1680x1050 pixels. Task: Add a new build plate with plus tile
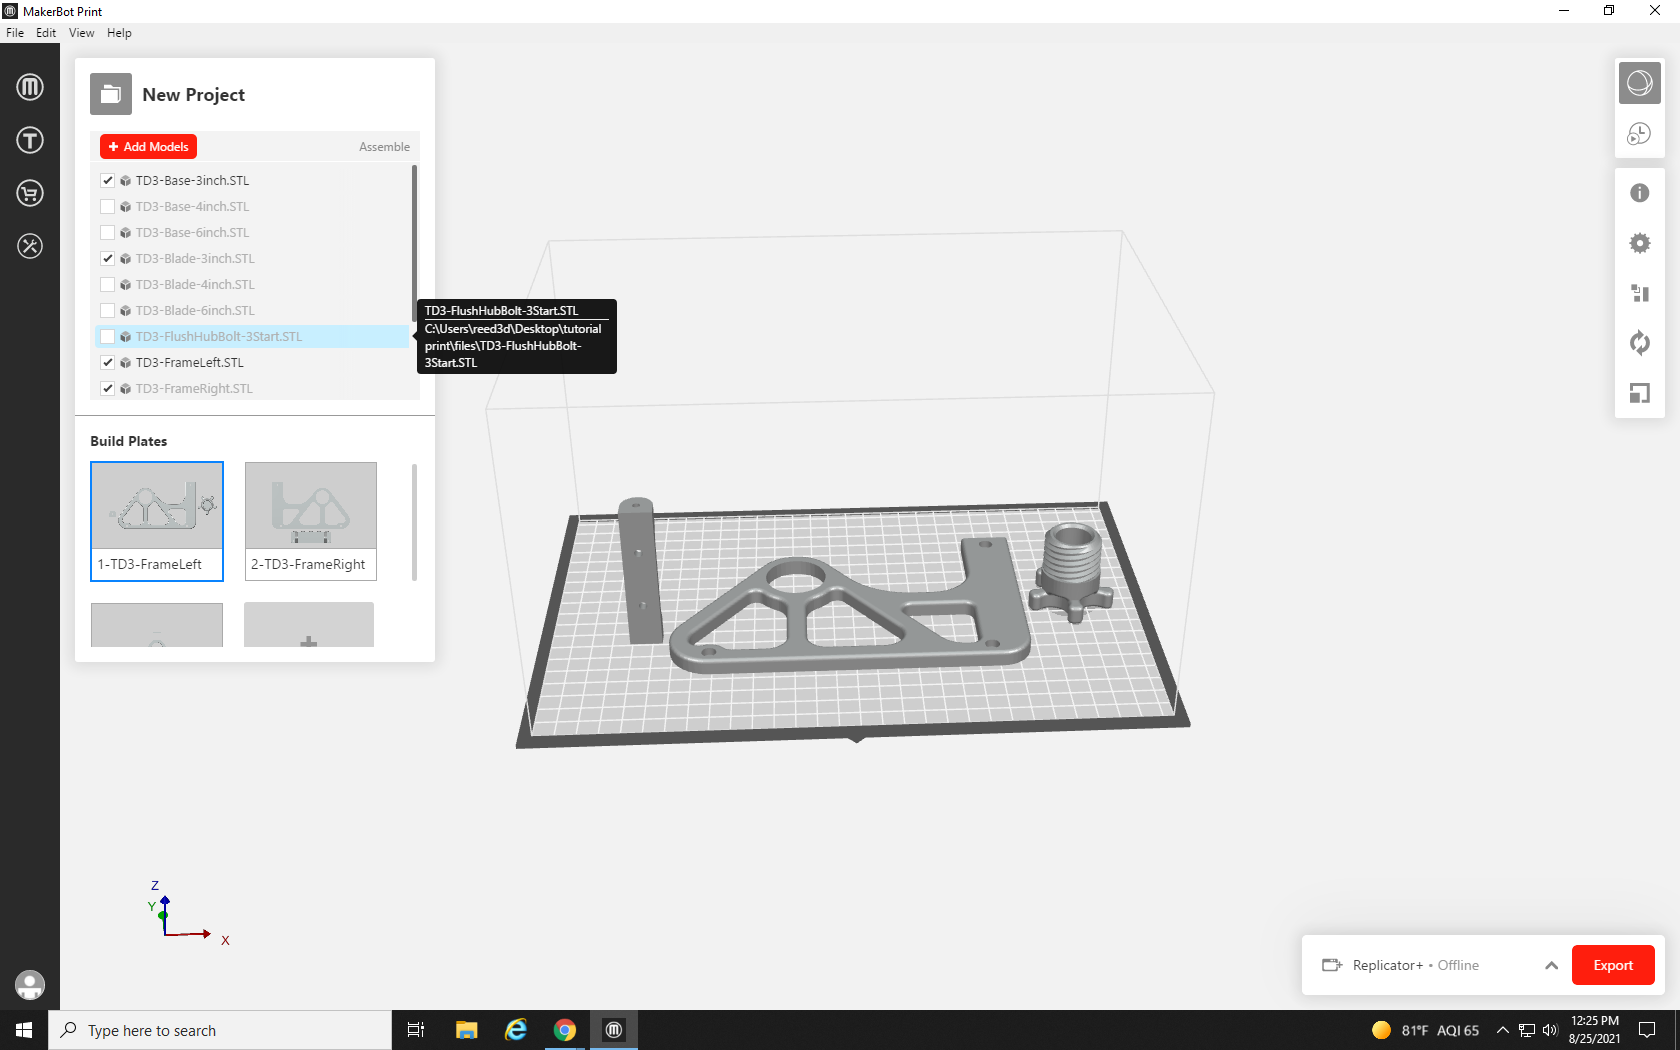pyautogui.click(x=309, y=625)
